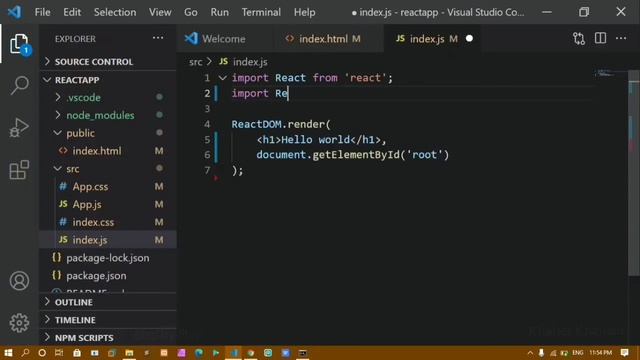The image size is (640, 360).
Task: Open the terminal app on taskbar
Action: [303, 353]
